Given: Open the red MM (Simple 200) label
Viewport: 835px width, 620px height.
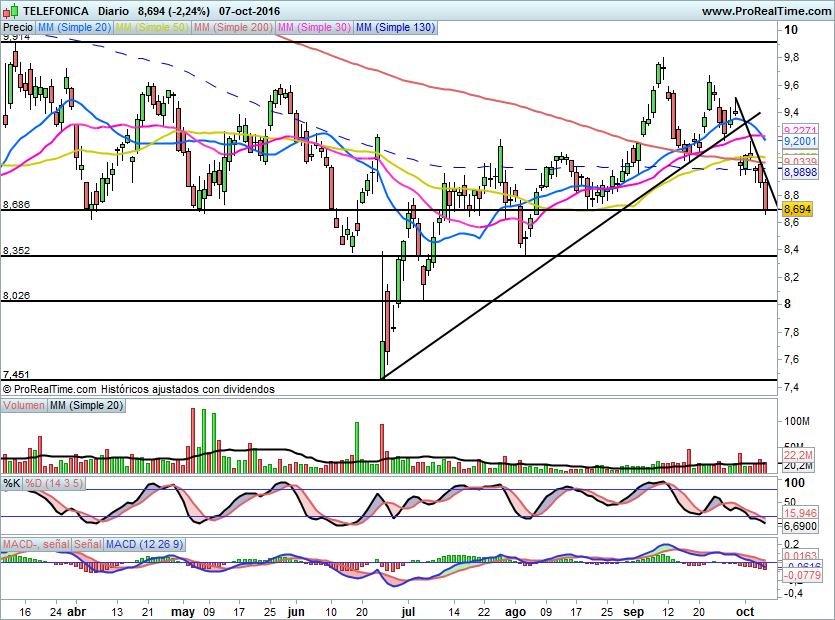Looking at the screenshot, I should coord(233,27).
